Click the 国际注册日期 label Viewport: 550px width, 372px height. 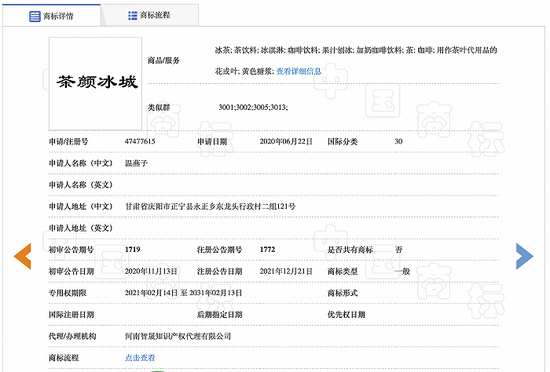[71, 314]
